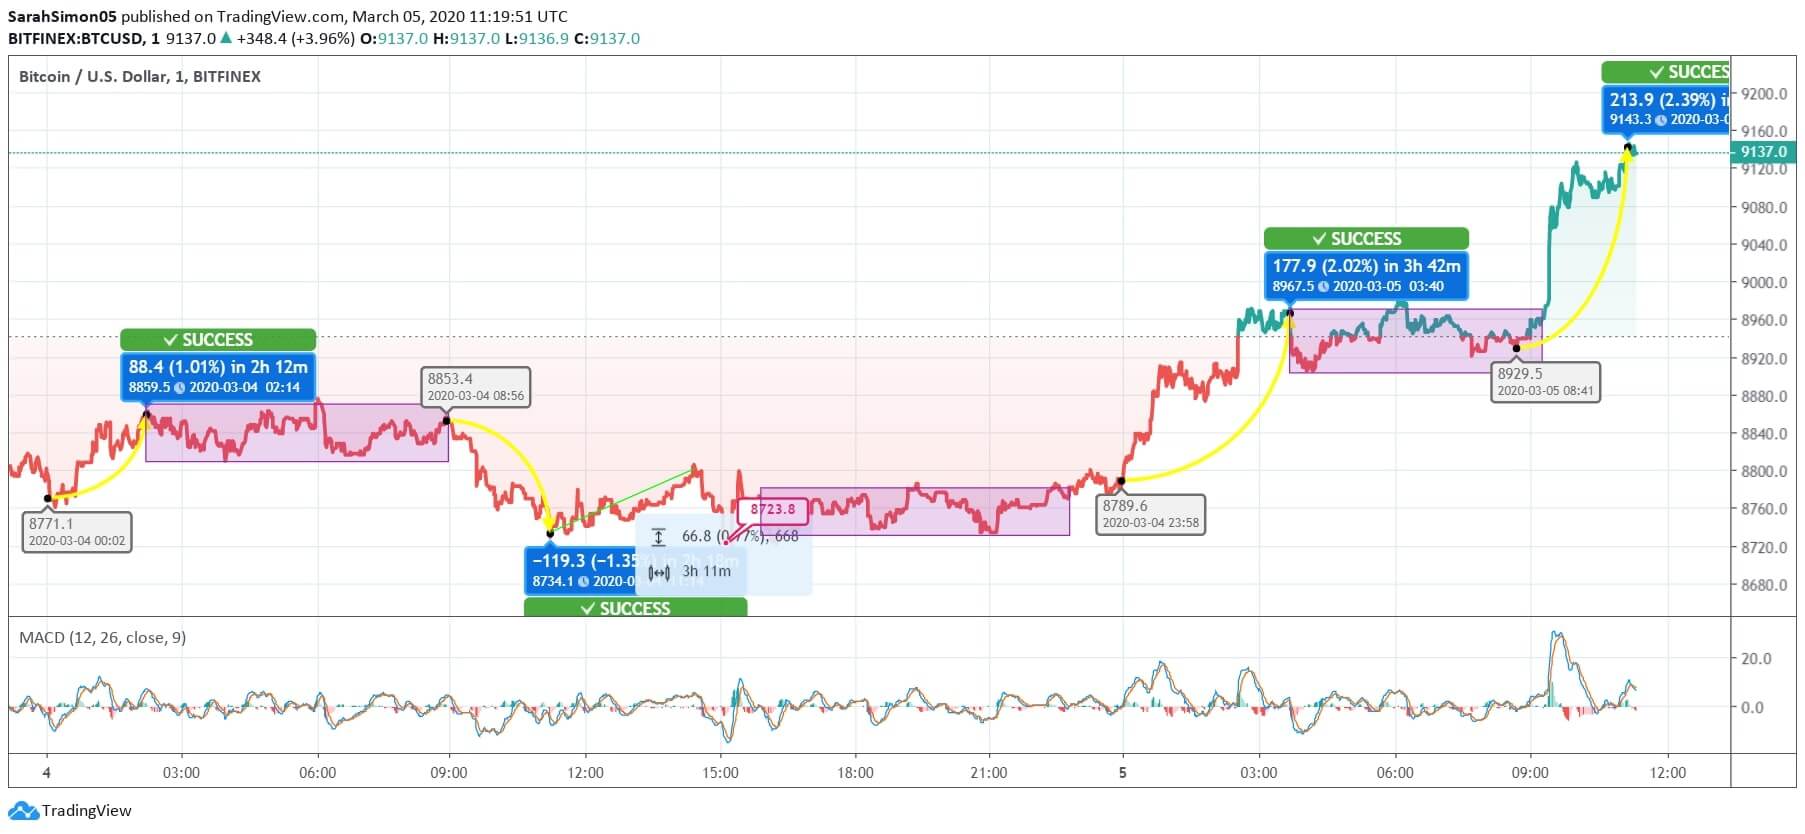This screenshot has height=834, width=1805.
Task: Click the date marker 5 on the time axis
Action: pos(1123,773)
